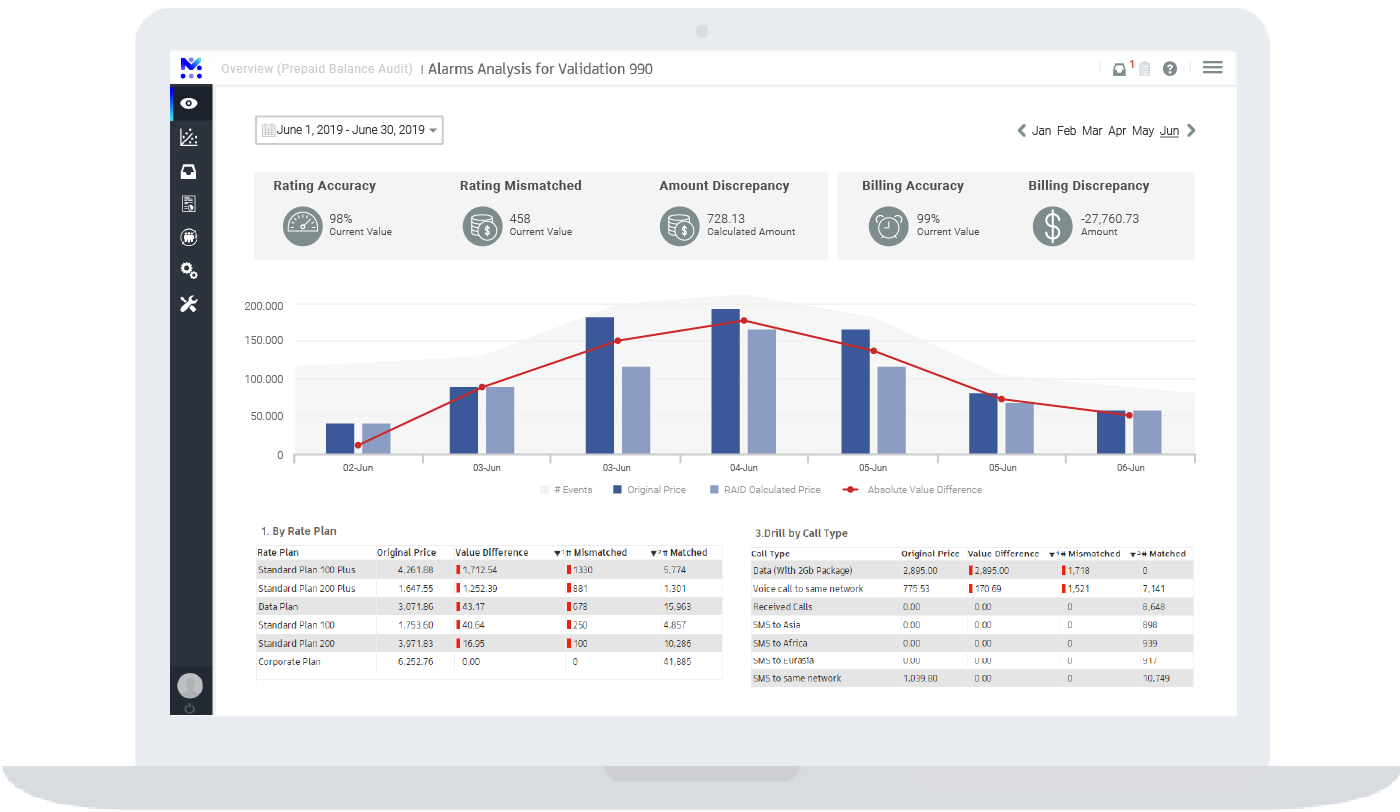Select the Overview eye icon in sidebar
Screen dimensions: 1400x812
click(x=189, y=103)
